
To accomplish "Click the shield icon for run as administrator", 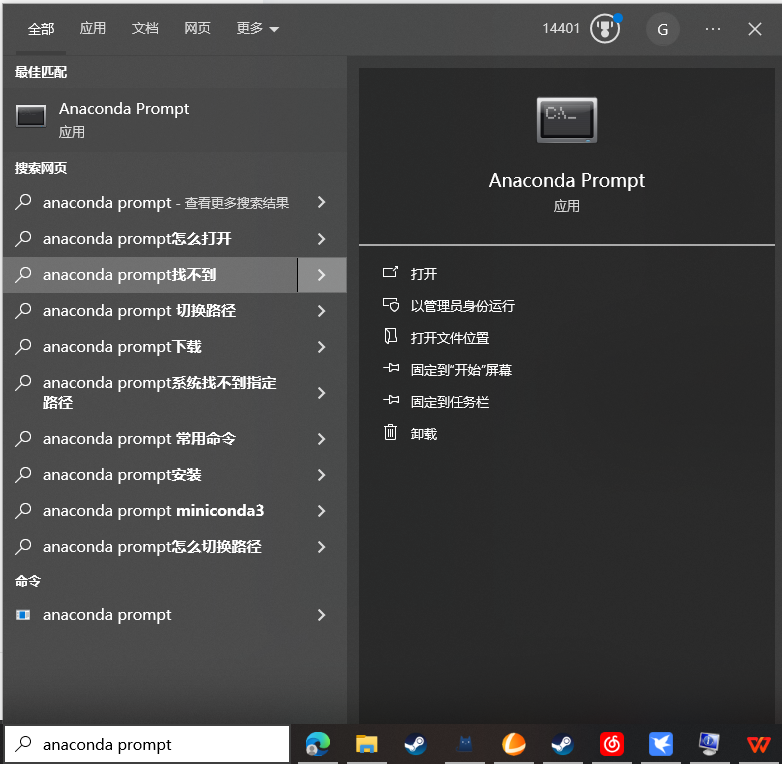I will point(391,304).
